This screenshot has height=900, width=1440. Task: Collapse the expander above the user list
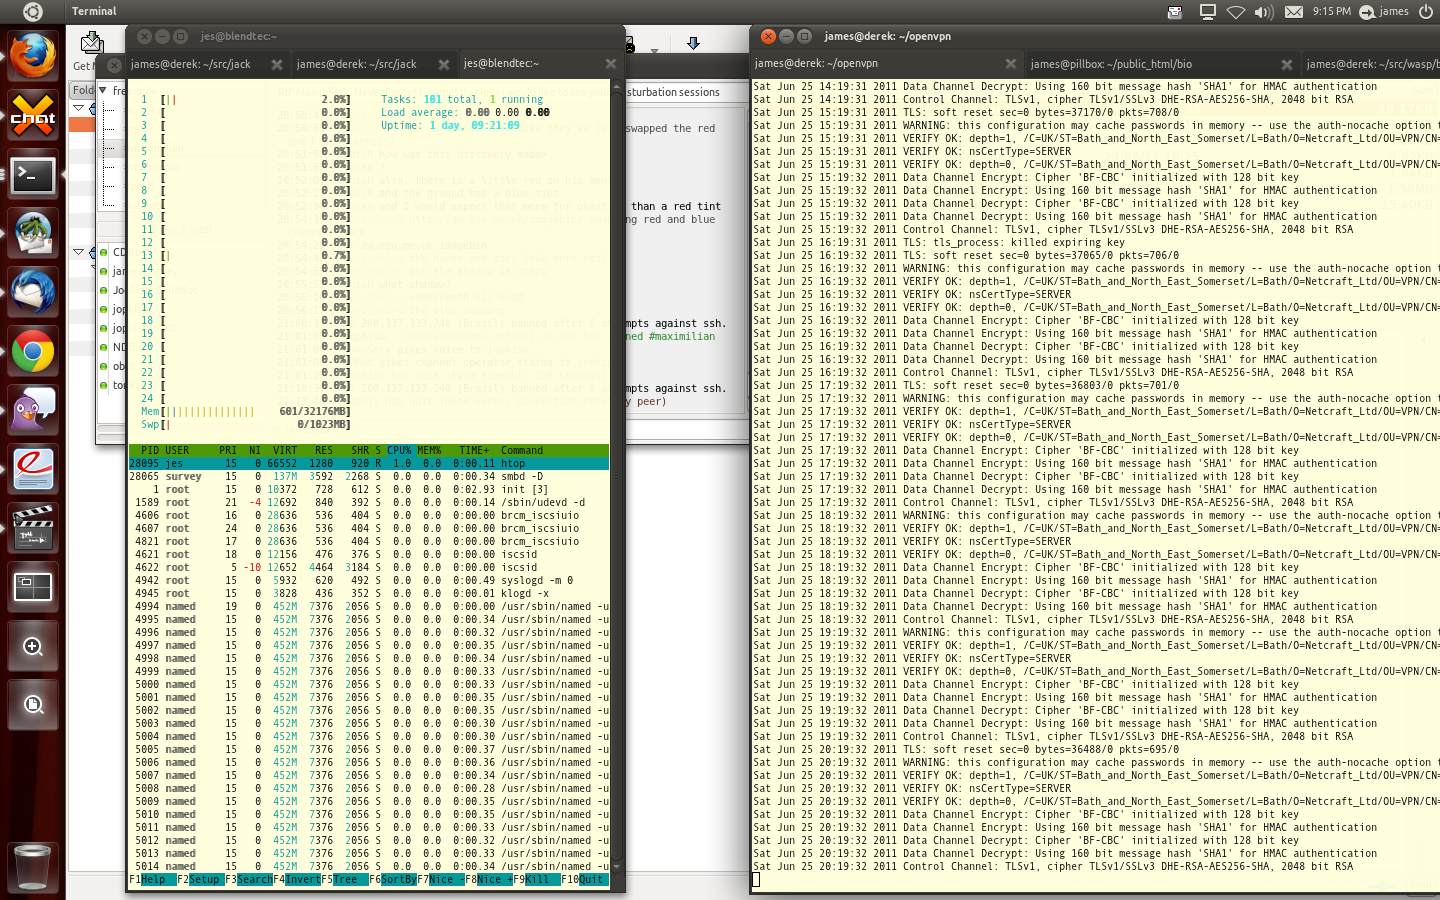(x=79, y=252)
